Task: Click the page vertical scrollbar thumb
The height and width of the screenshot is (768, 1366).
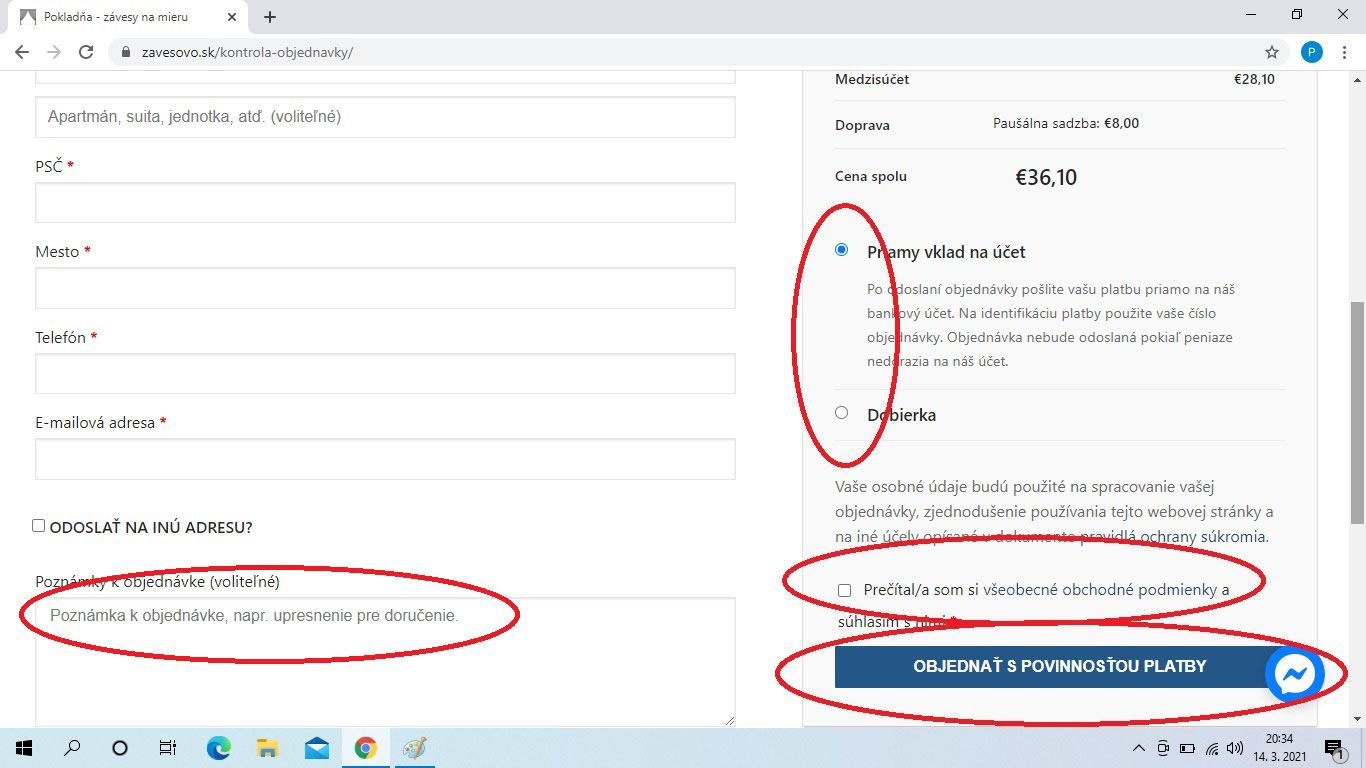Action: (x=1358, y=410)
